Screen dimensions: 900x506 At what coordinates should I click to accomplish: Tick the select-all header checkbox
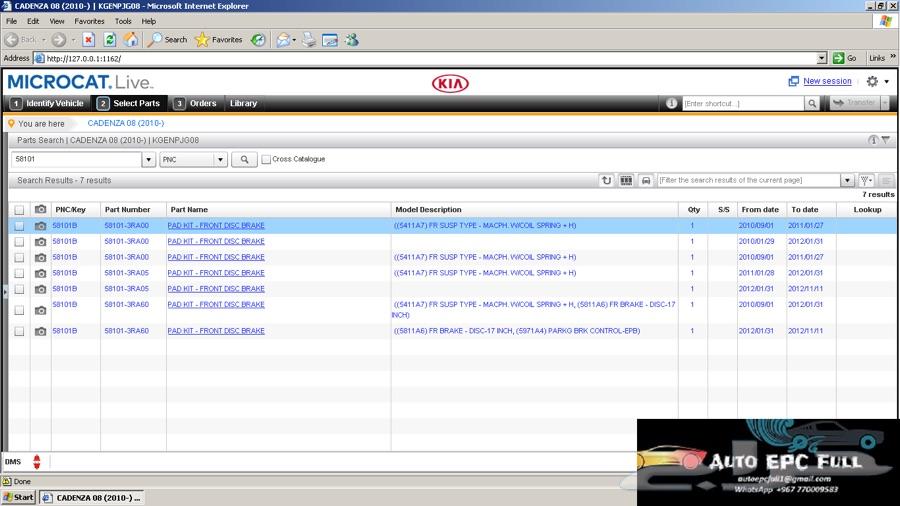click(x=19, y=210)
